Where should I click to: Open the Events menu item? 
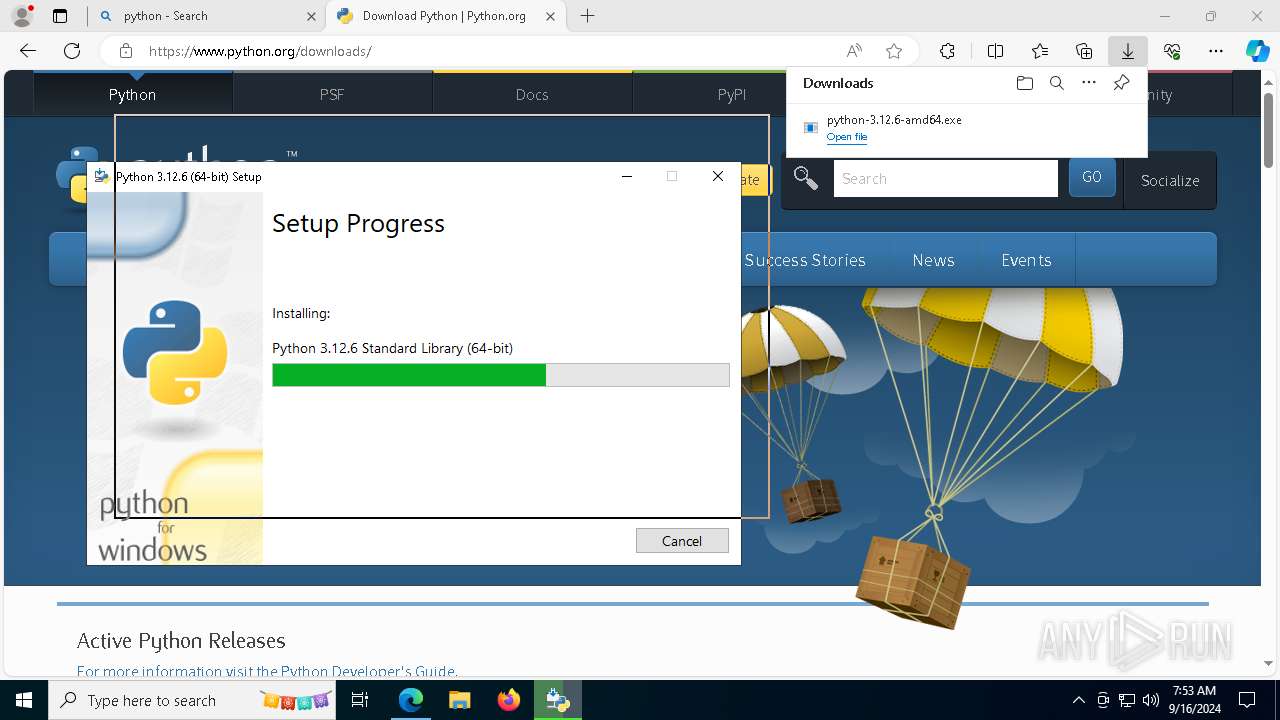1026,260
